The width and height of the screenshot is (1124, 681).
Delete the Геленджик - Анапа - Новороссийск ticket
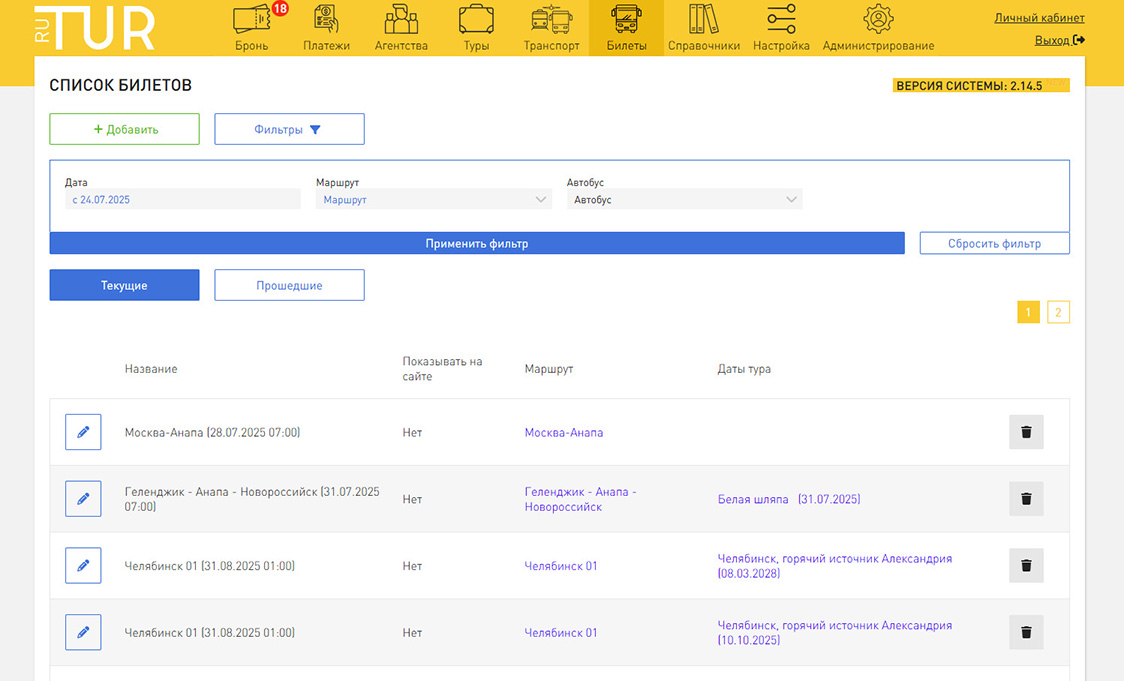(1026, 499)
